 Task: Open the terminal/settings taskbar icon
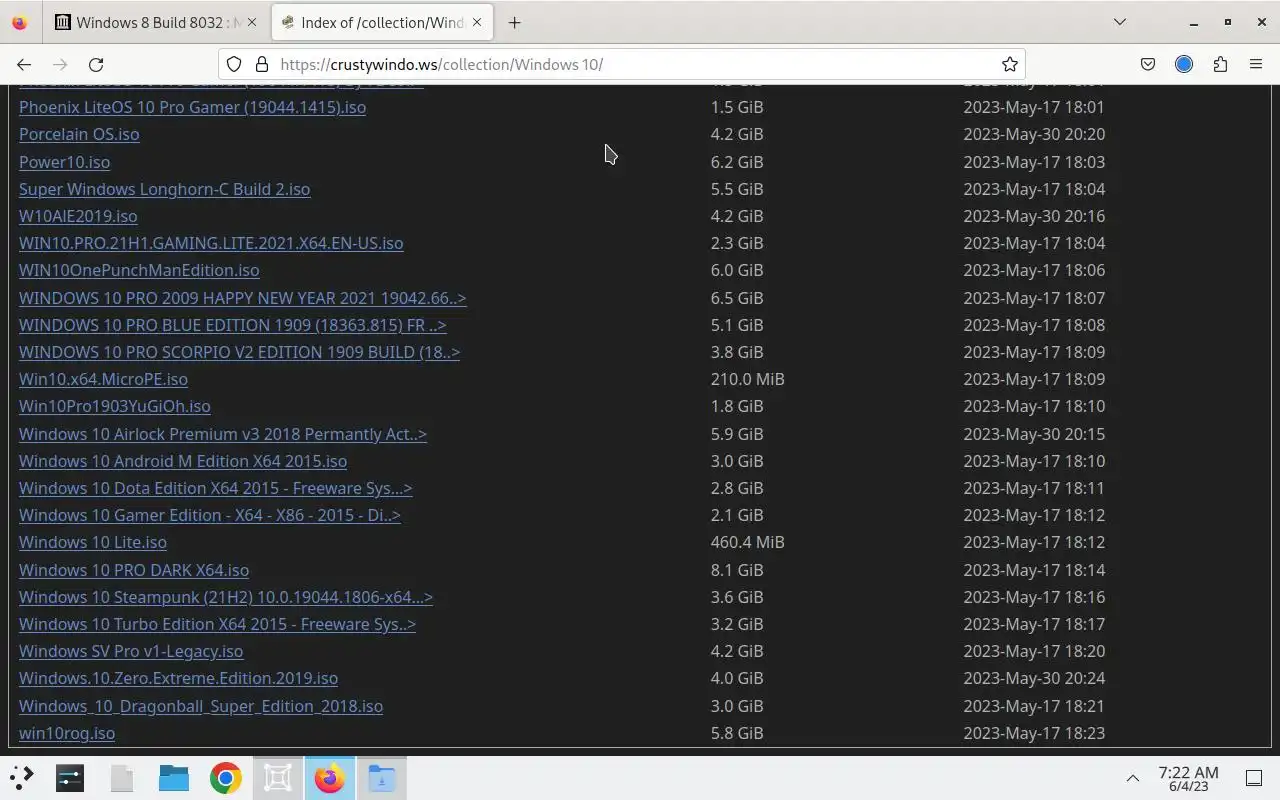click(70, 778)
